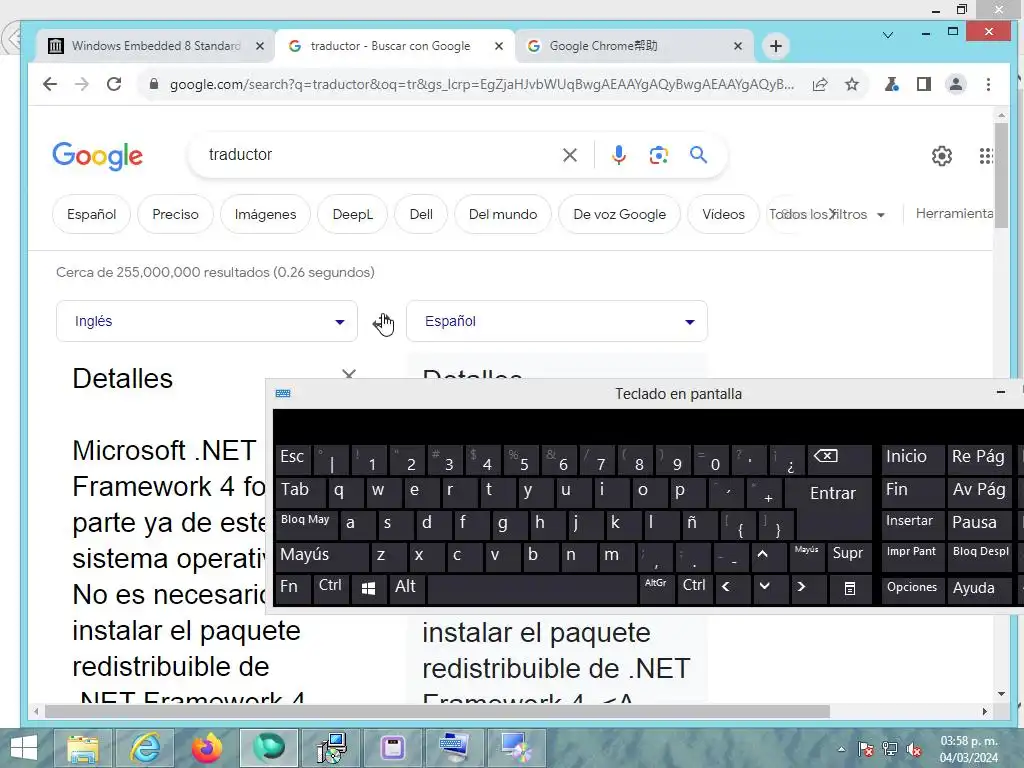This screenshot has width=1024, height=768.
Task: Click the share page icon in address bar
Action: 820,84
